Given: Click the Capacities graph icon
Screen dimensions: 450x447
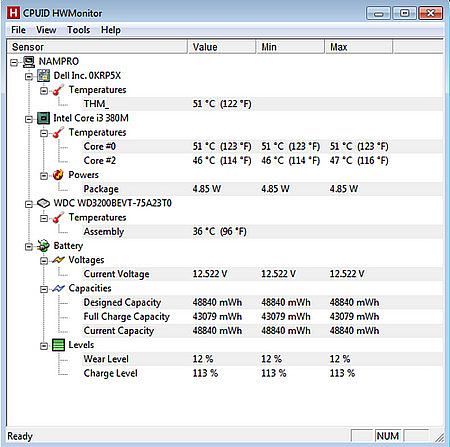Looking at the screenshot, I should pyautogui.click(x=58, y=288).
